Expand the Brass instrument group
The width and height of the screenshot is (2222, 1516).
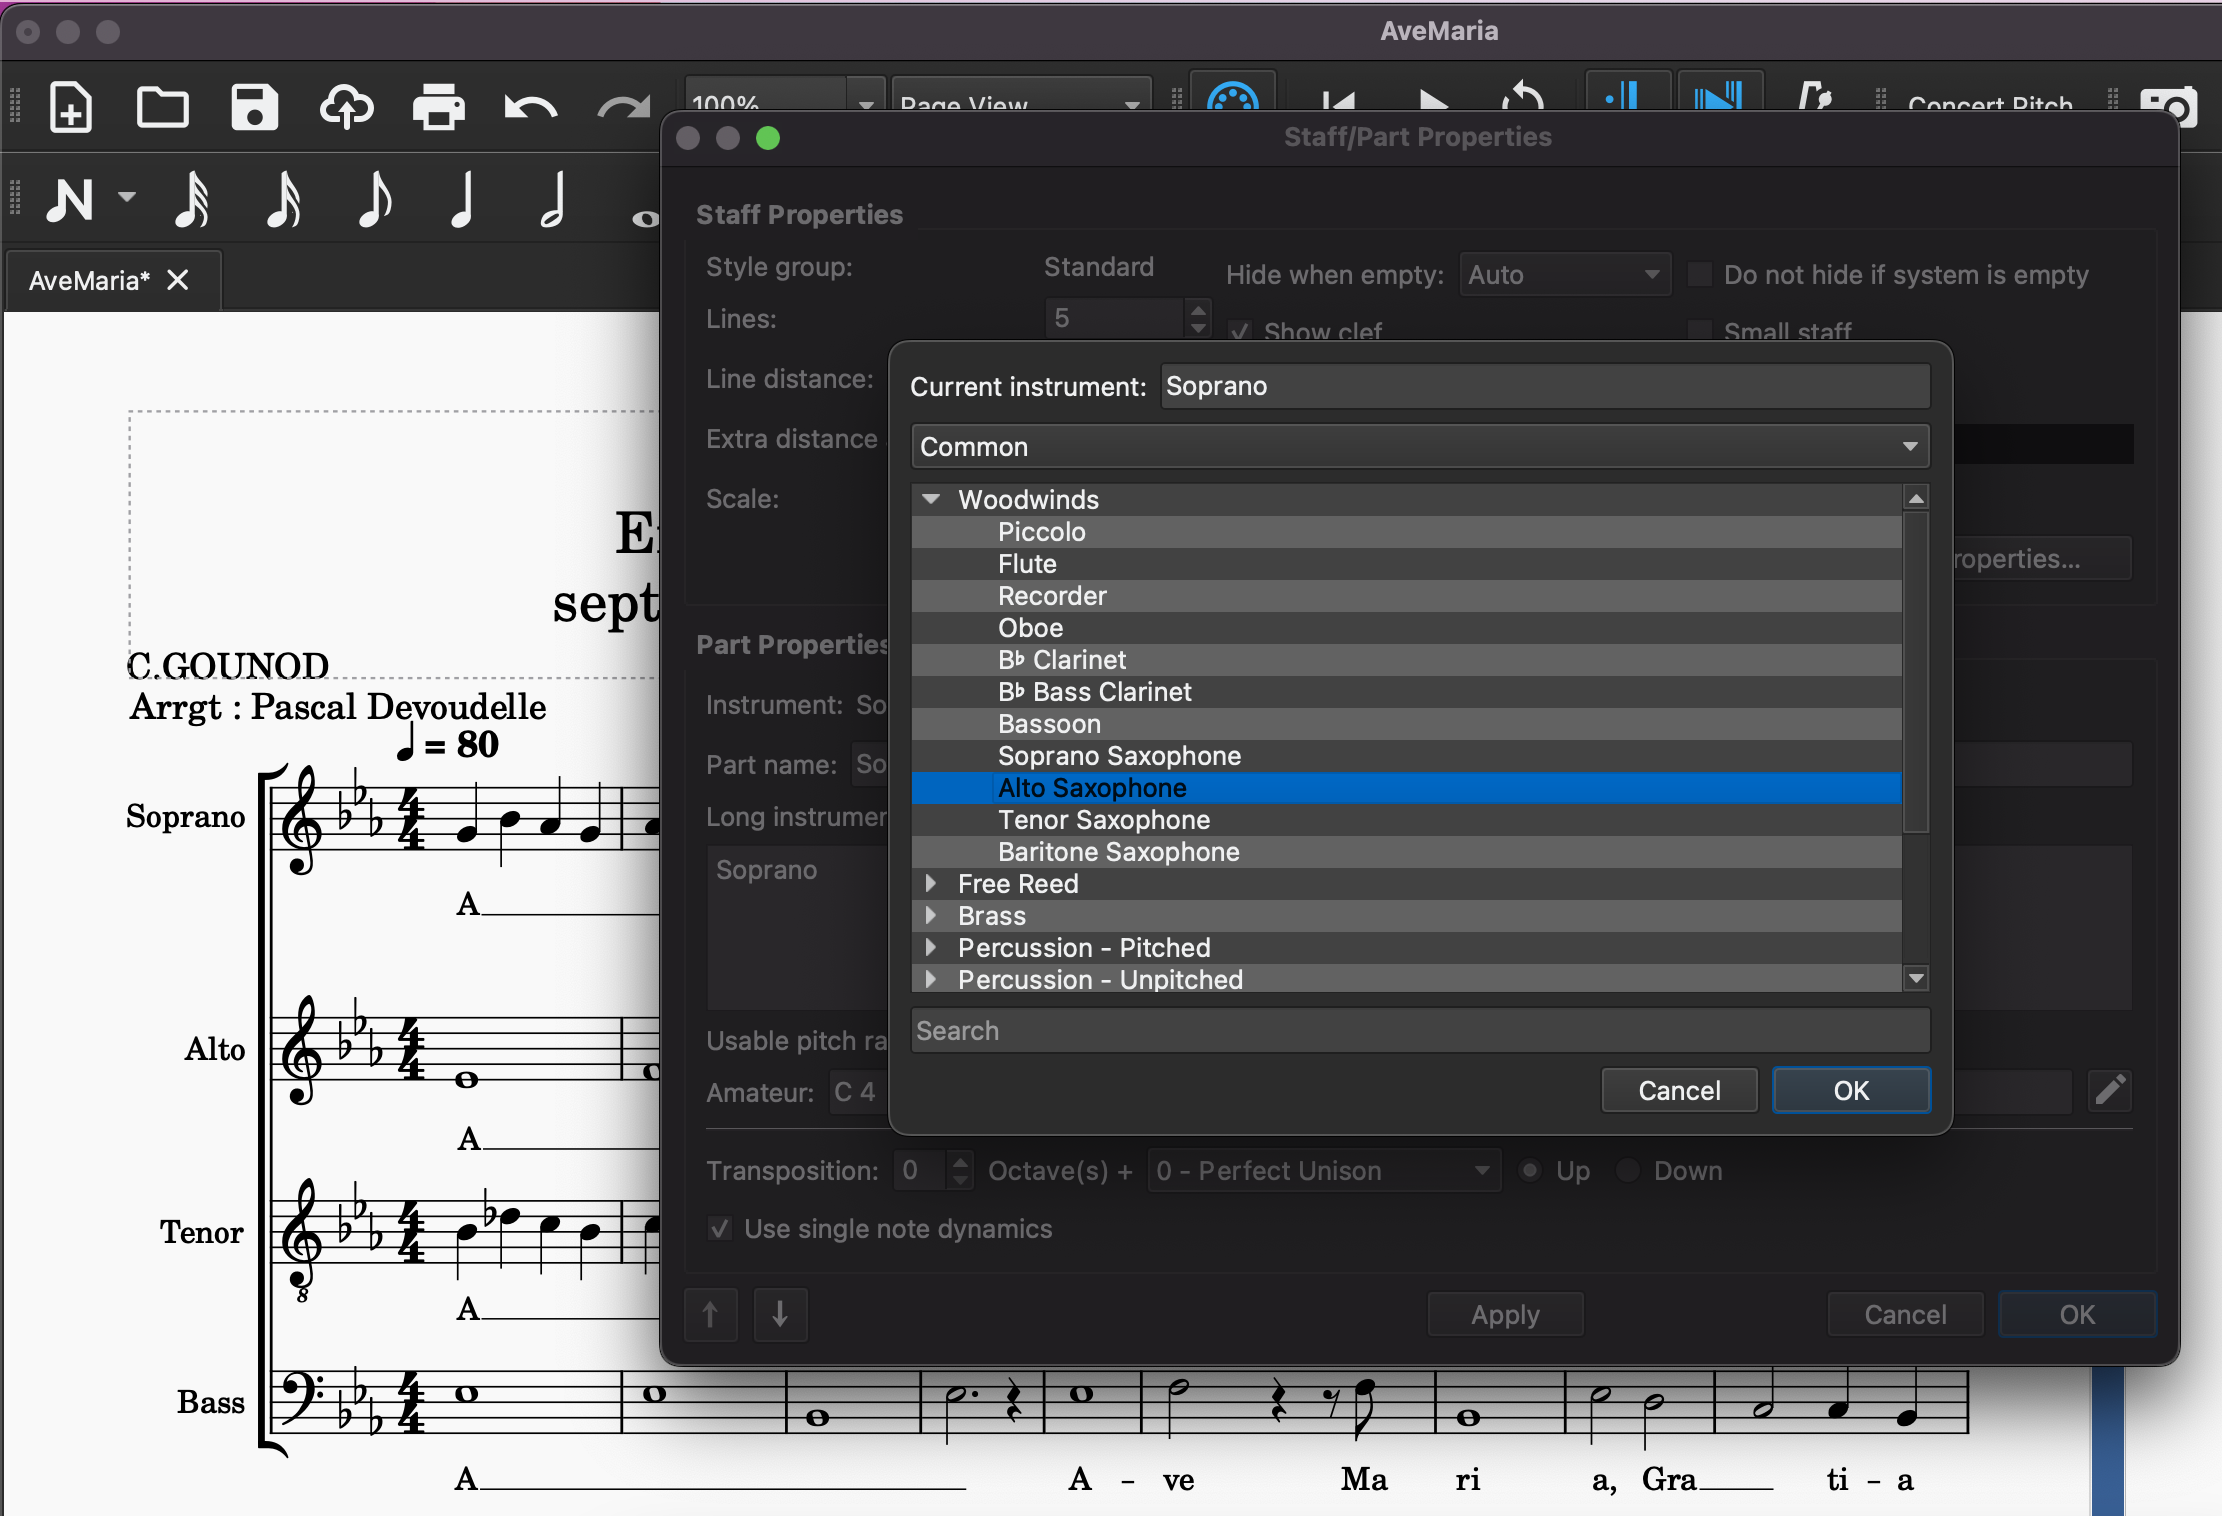931,915
